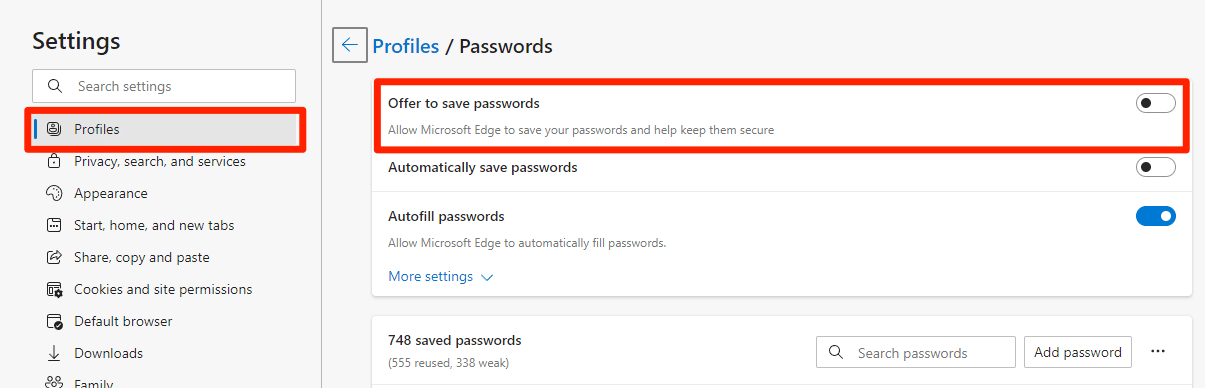
Task: Open the three-dot saved passwords menu
Action: (x=1158, y=351)
